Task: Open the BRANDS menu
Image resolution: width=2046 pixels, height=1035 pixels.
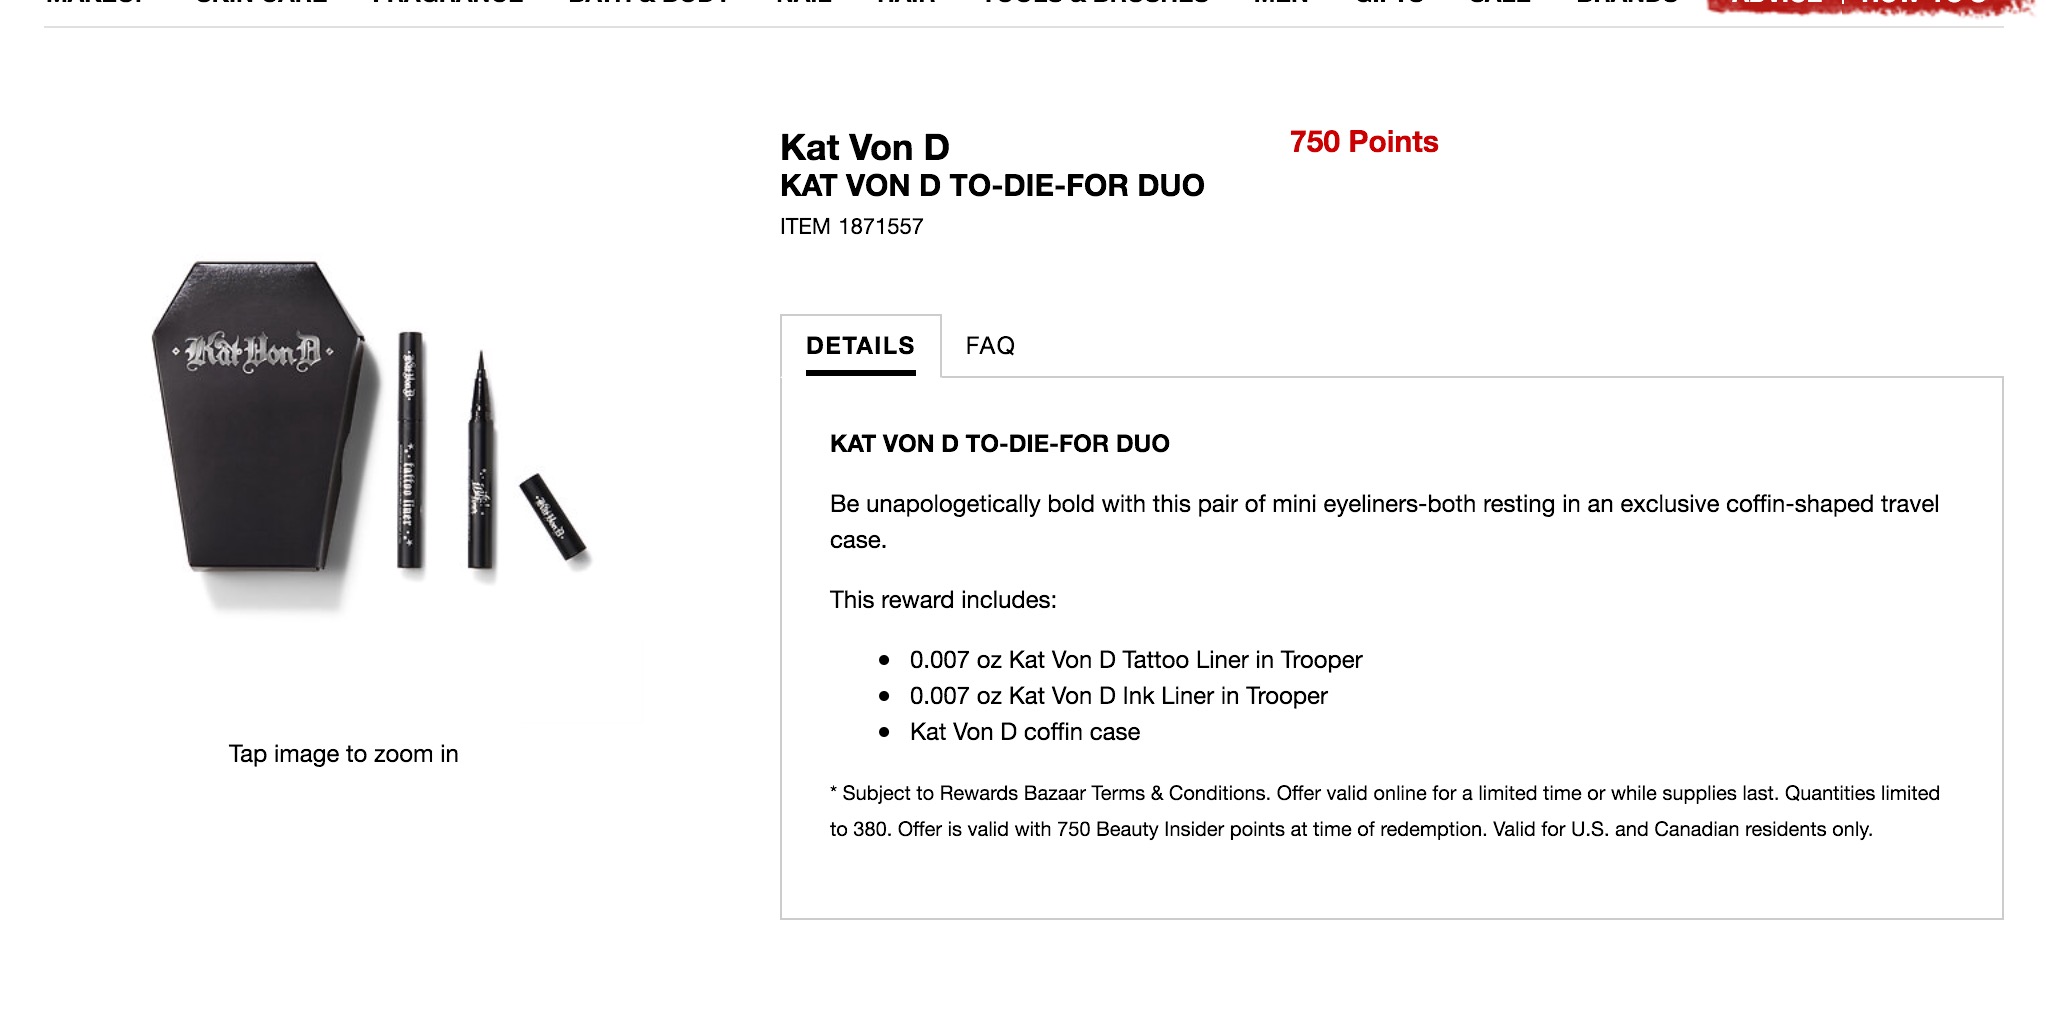Action: point(1625,8)
